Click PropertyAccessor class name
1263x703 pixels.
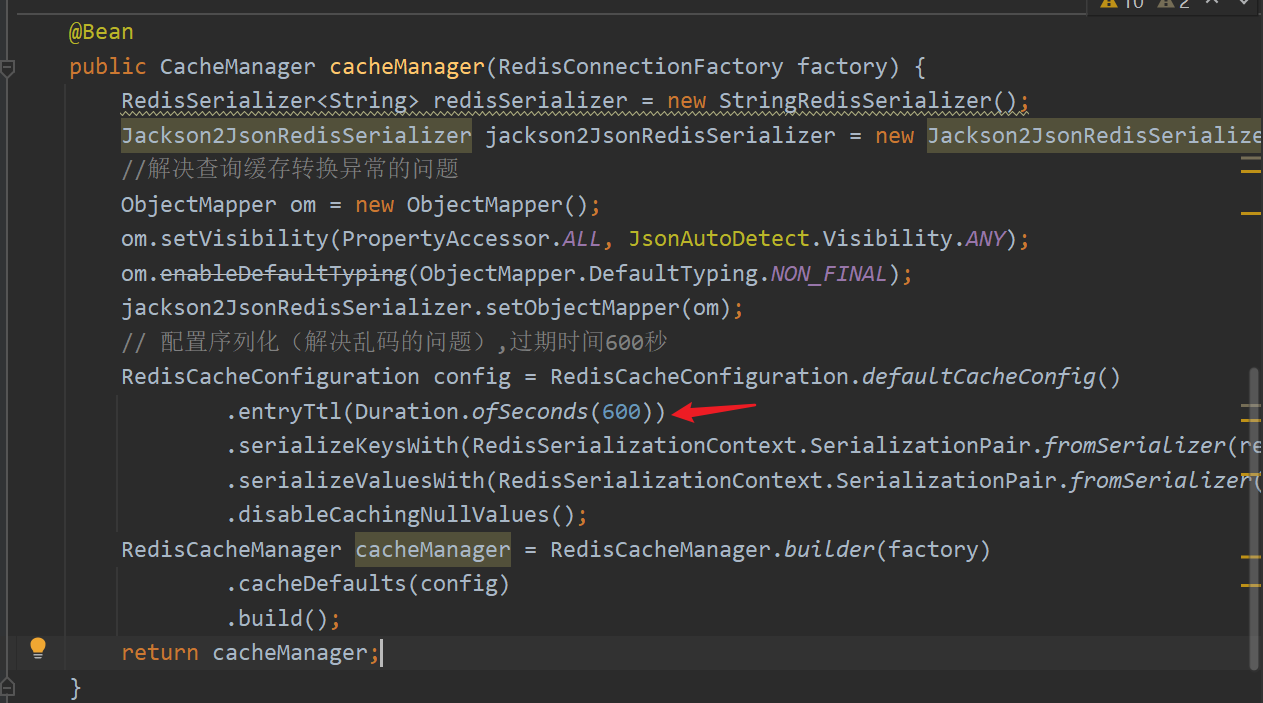pyautogui.click(x=446, y=238)
